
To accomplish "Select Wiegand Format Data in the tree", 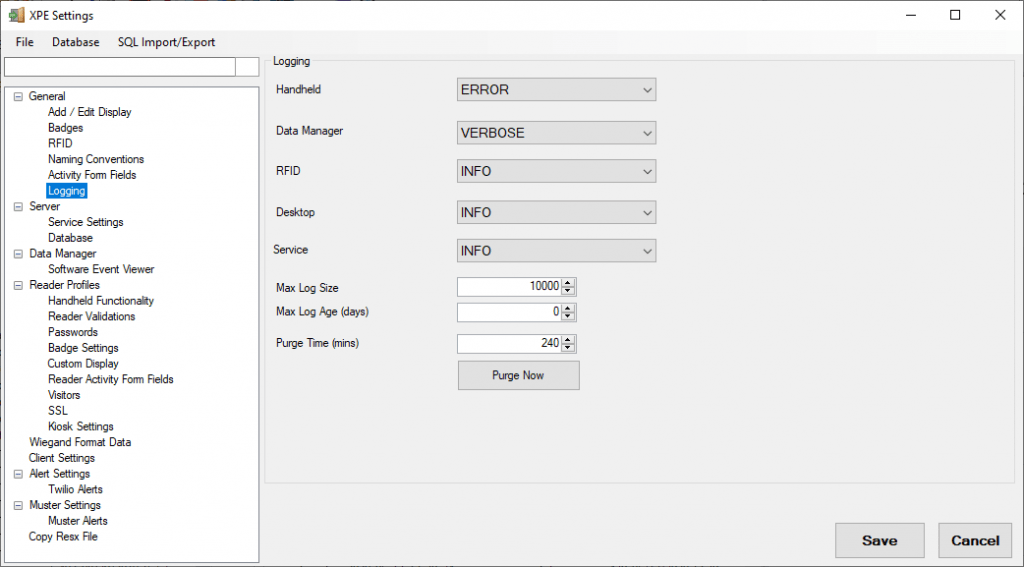I will 80,442.
